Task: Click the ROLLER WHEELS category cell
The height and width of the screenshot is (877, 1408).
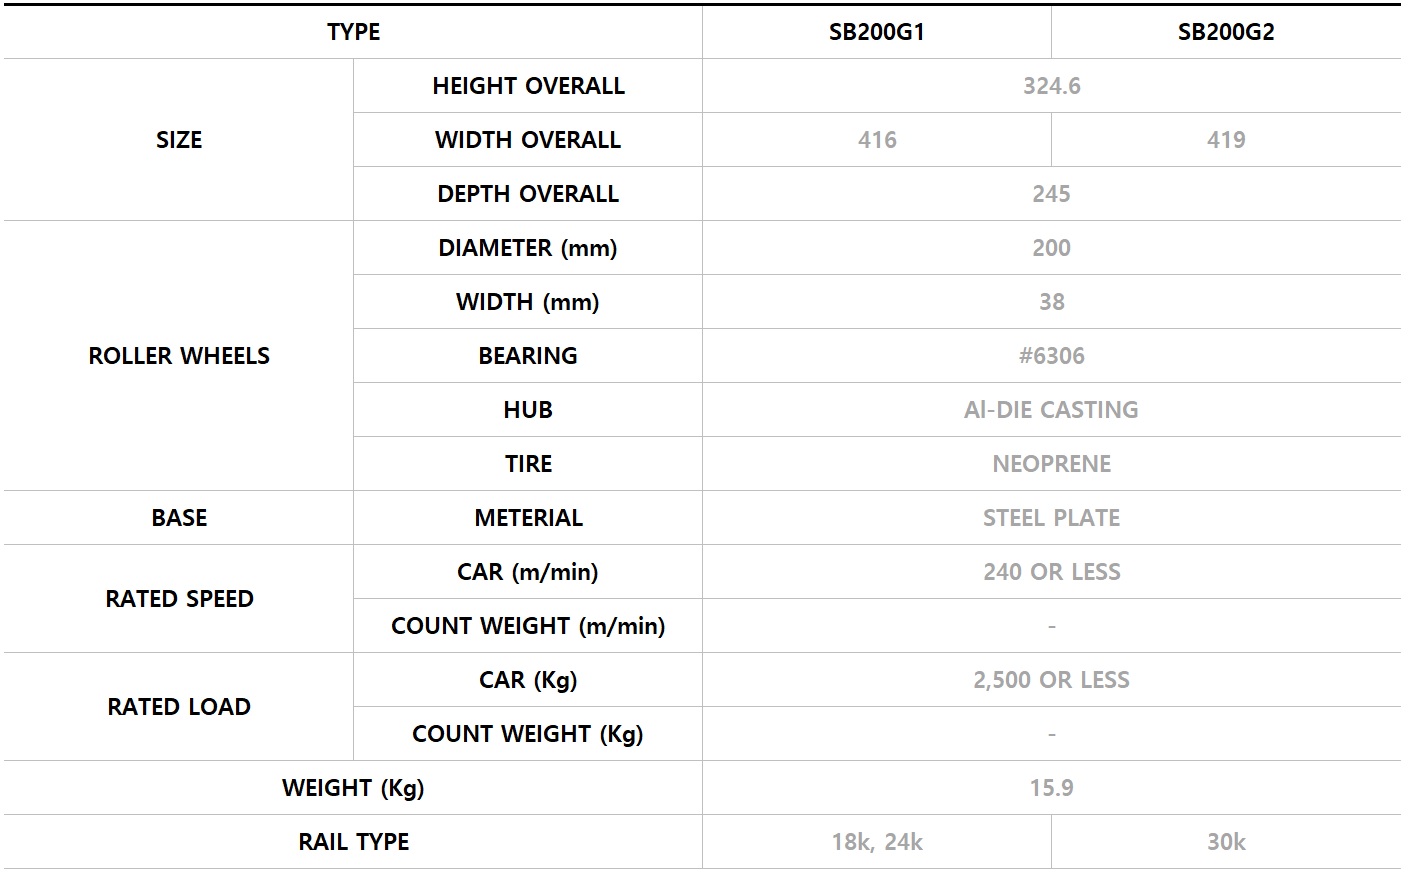Action: [x=179, y=356]
